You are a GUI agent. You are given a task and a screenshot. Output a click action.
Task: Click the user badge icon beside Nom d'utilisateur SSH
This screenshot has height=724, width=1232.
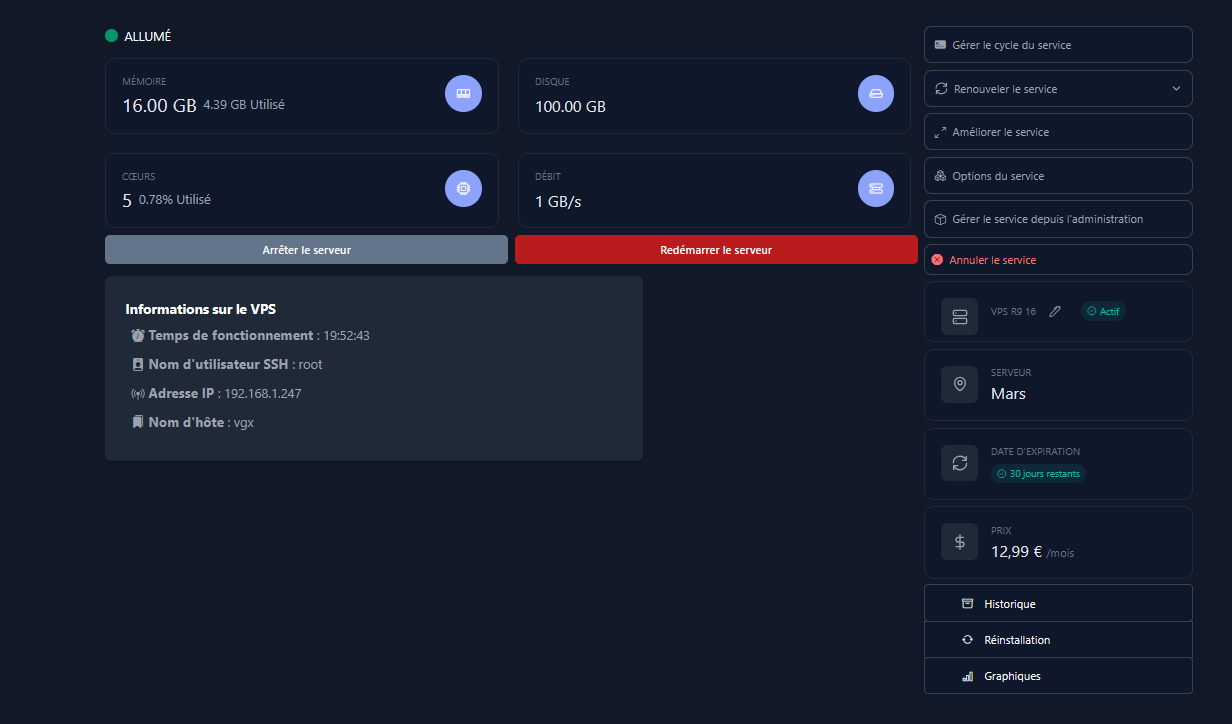[x=138, y=365]
